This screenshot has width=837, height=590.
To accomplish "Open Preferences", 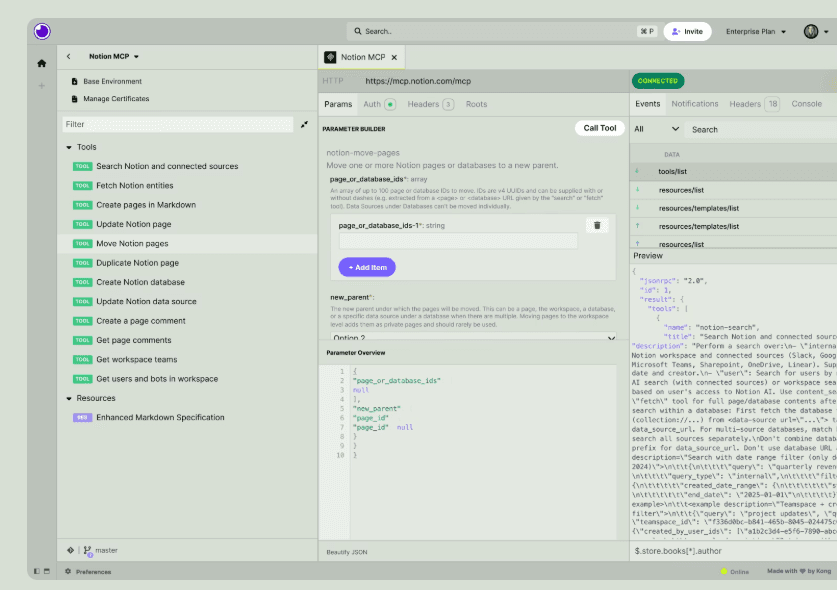I will pos(88,572).
